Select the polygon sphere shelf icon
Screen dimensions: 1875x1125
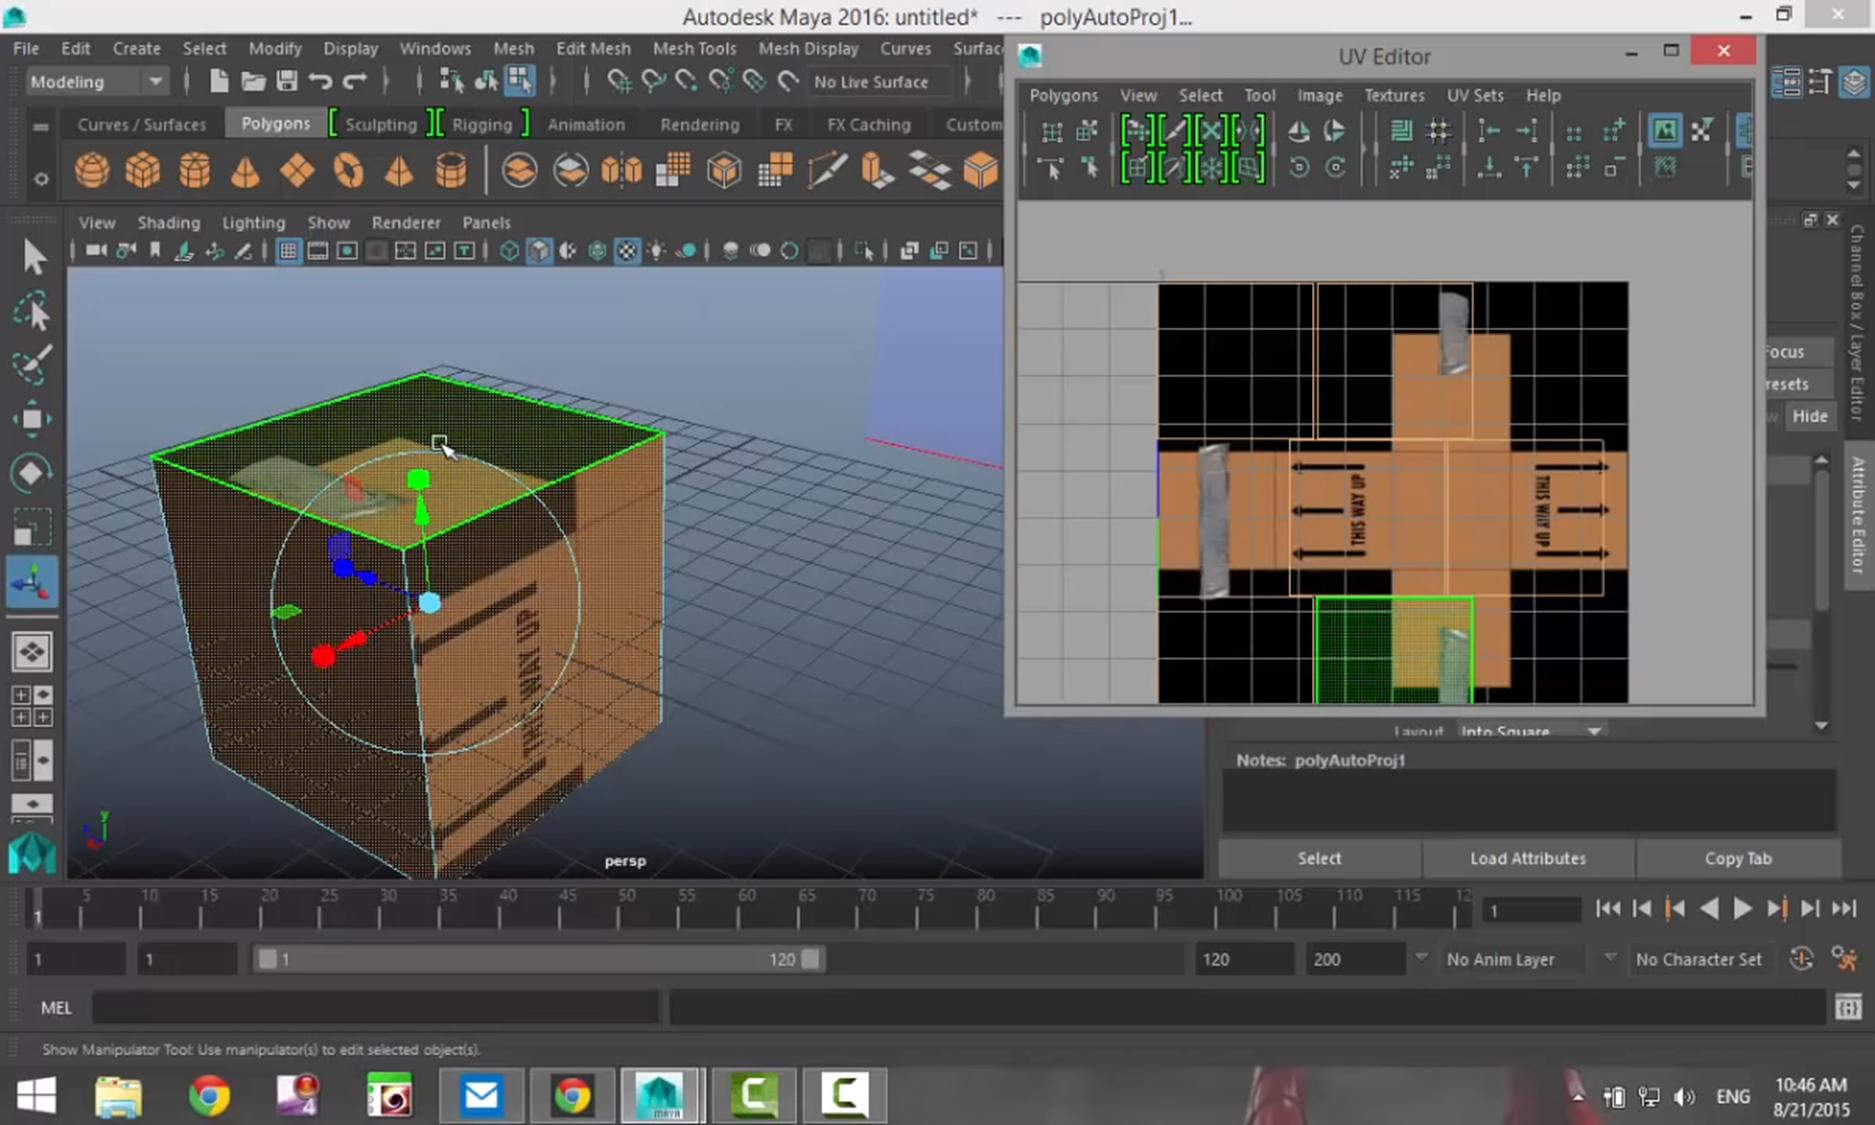tap(92, 171)
